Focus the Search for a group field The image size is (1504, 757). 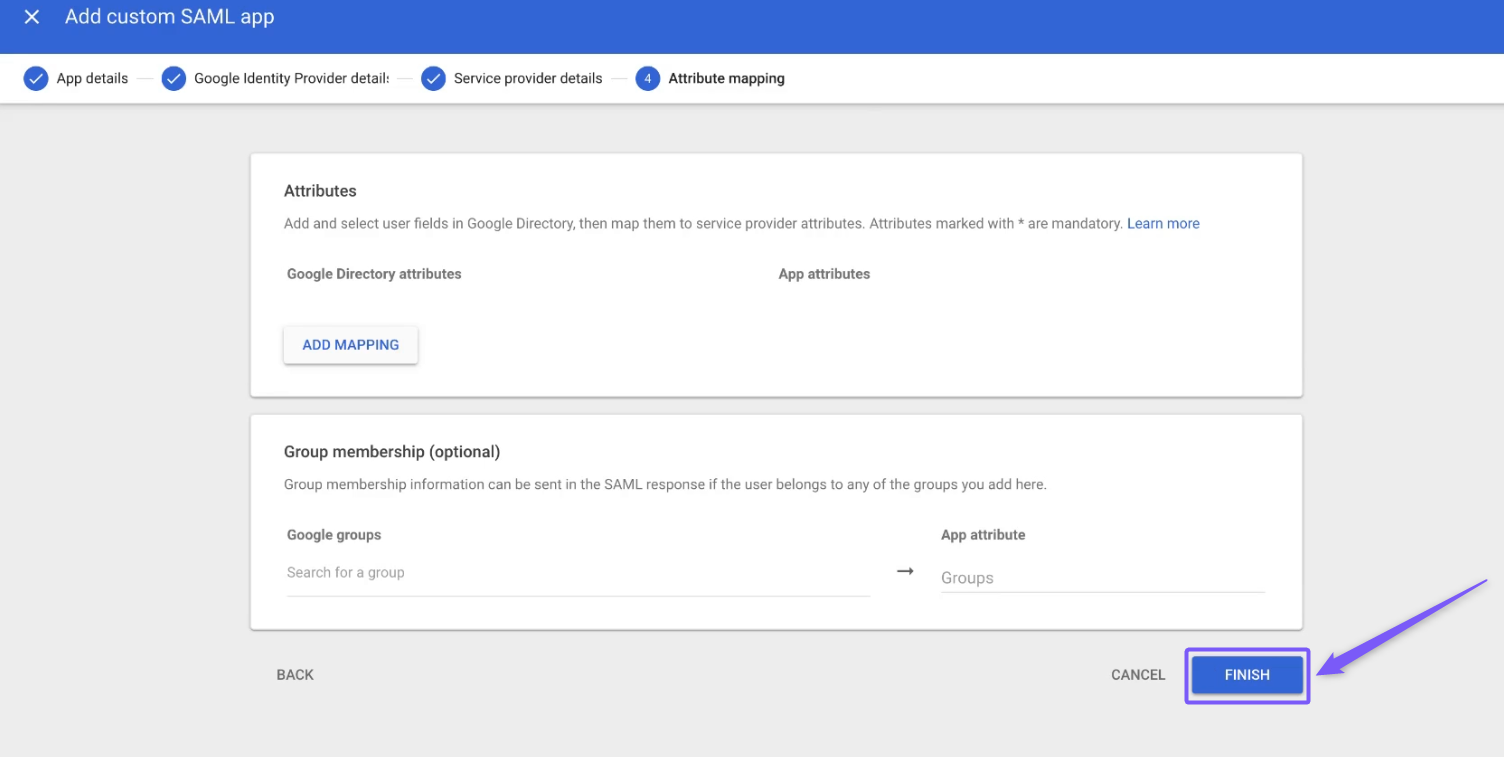click(577, 573)
